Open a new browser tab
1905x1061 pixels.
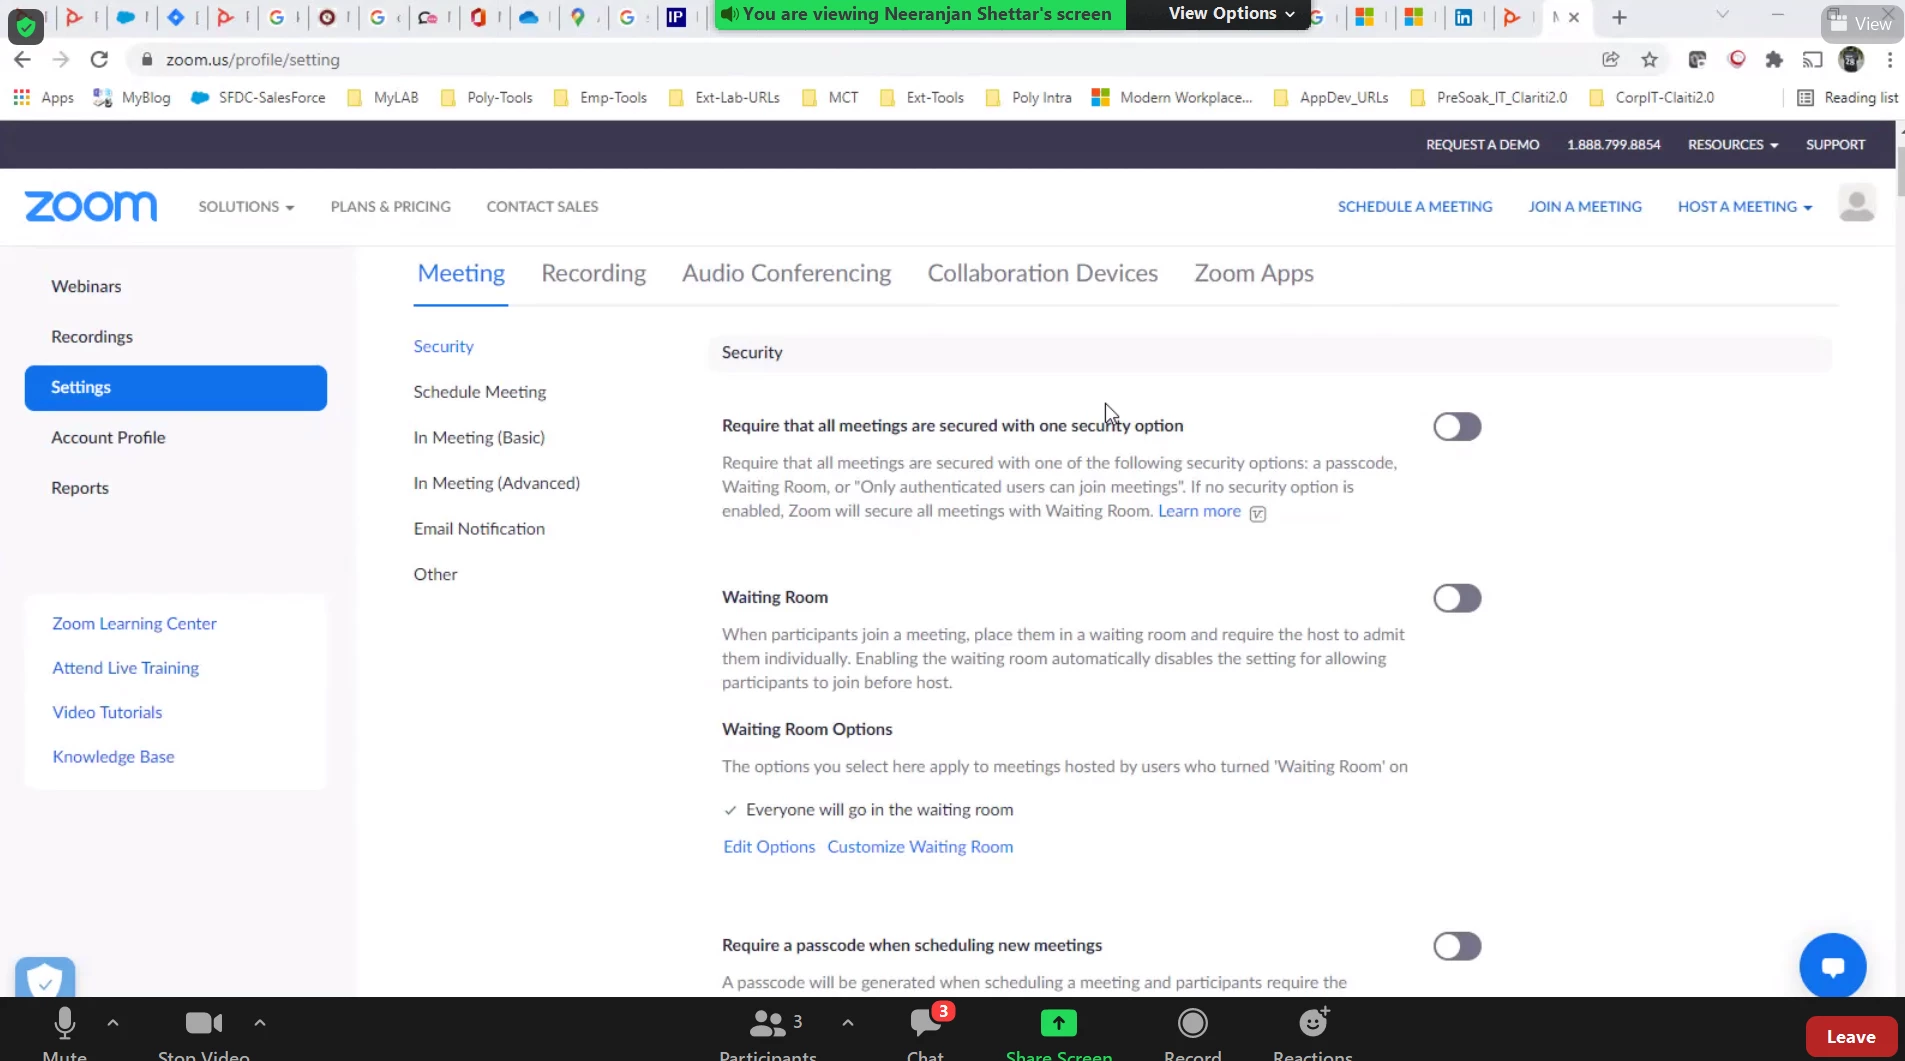[1620, 17]
